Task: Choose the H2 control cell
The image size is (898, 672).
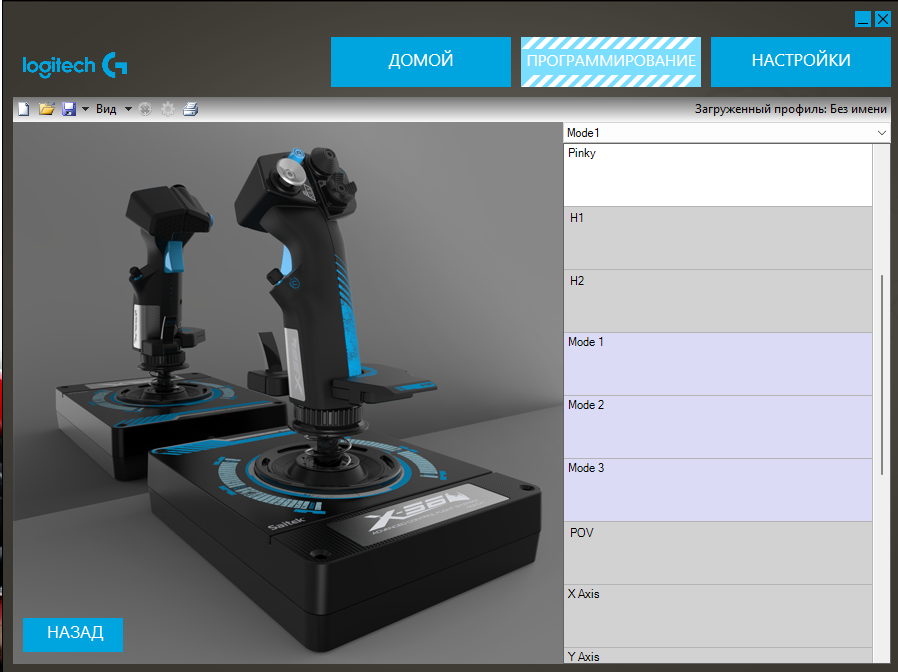Action: pos(718,301)
